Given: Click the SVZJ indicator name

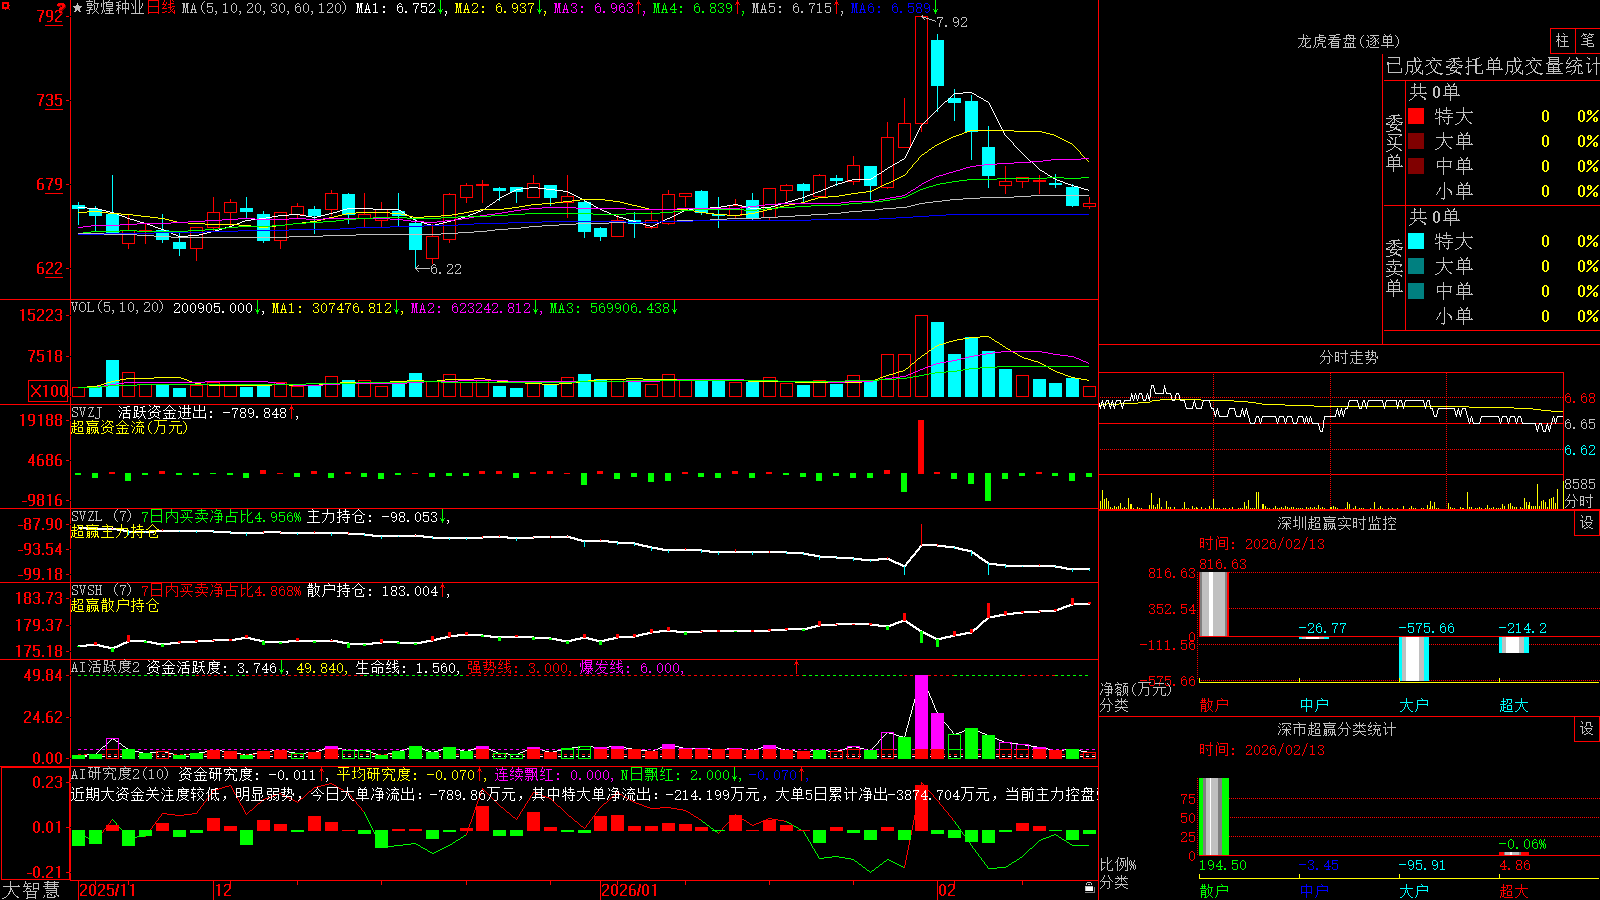Looking at the screenshot, I should click(x=87, y=412).
